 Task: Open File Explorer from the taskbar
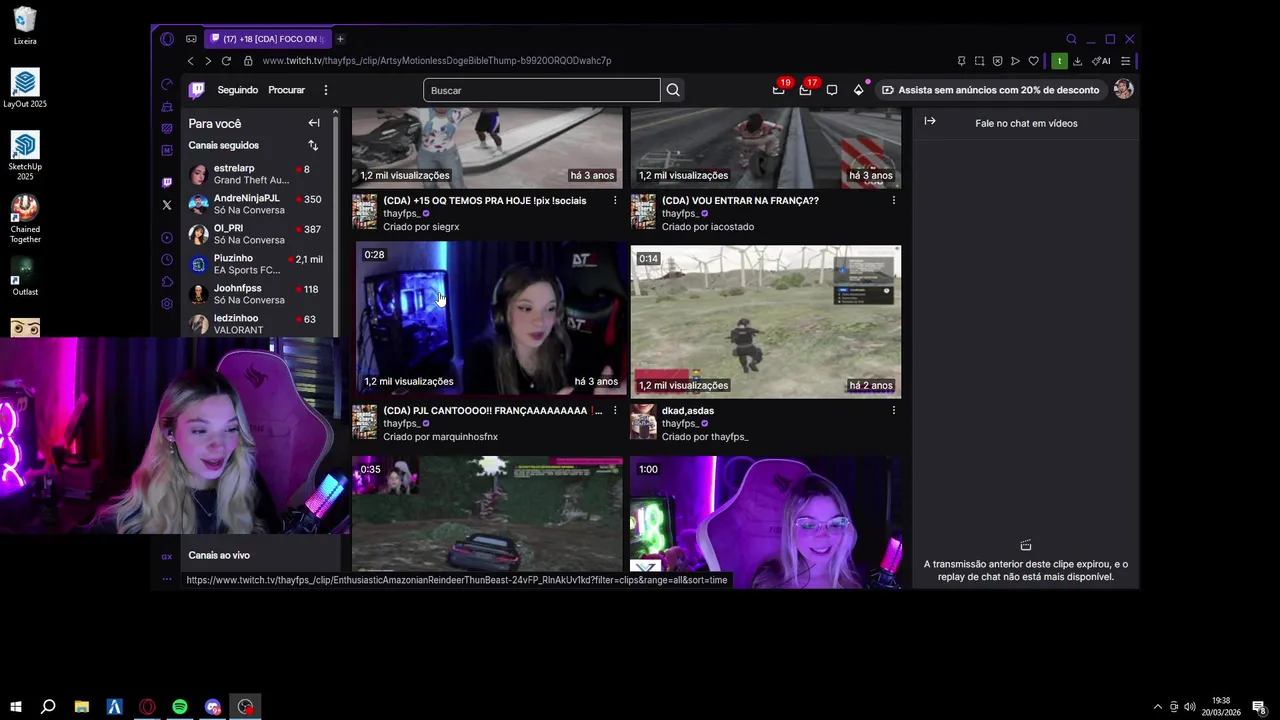[82, 707]
